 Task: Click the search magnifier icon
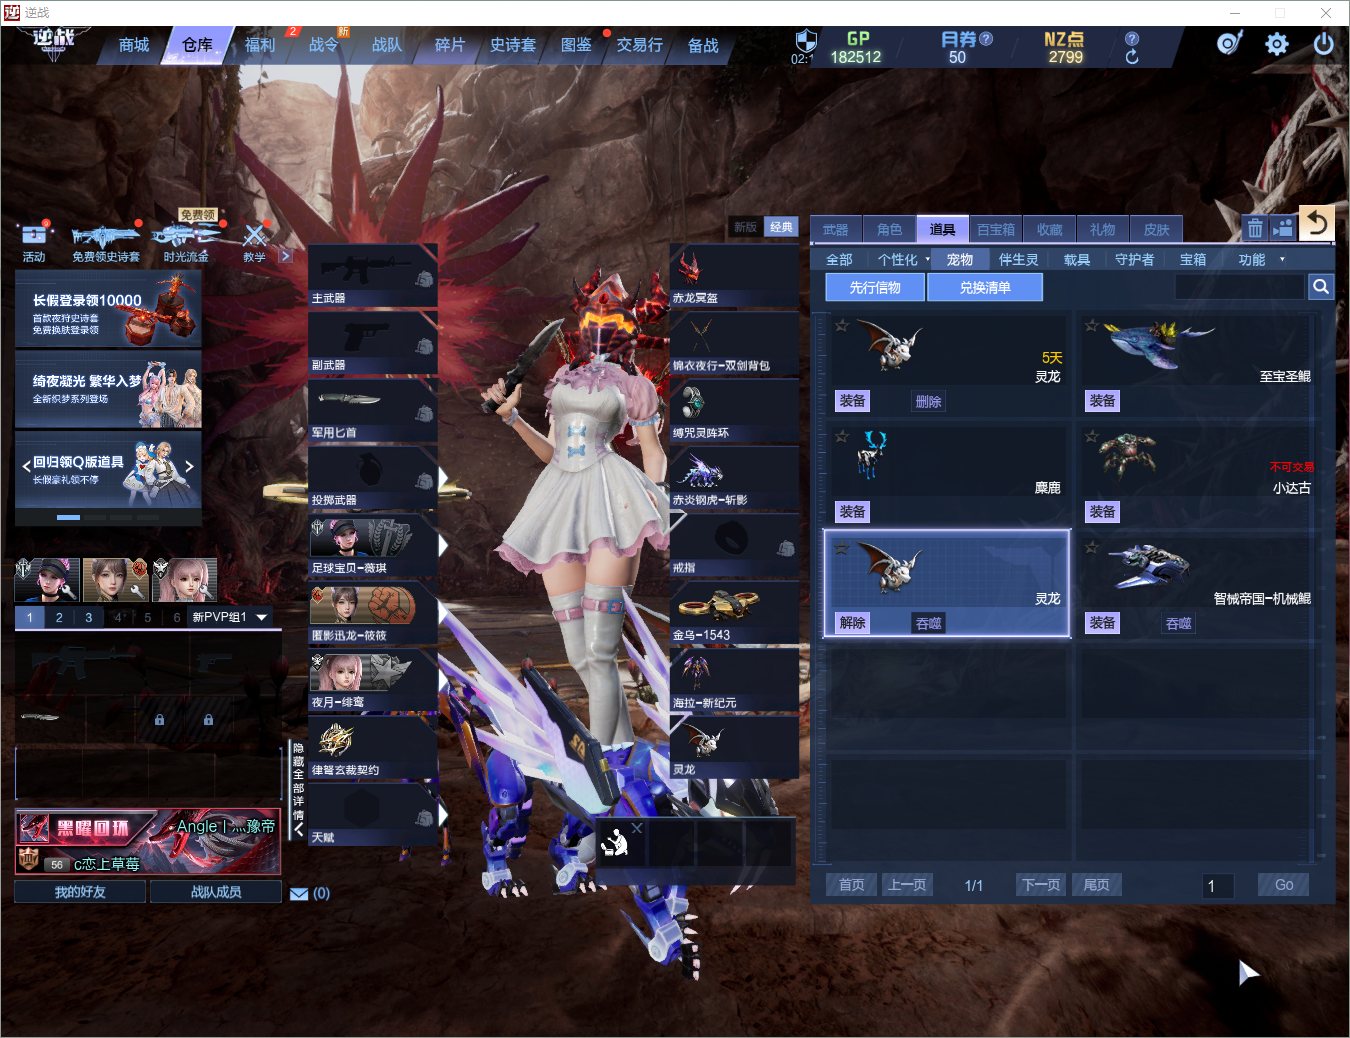[1321, 287]
